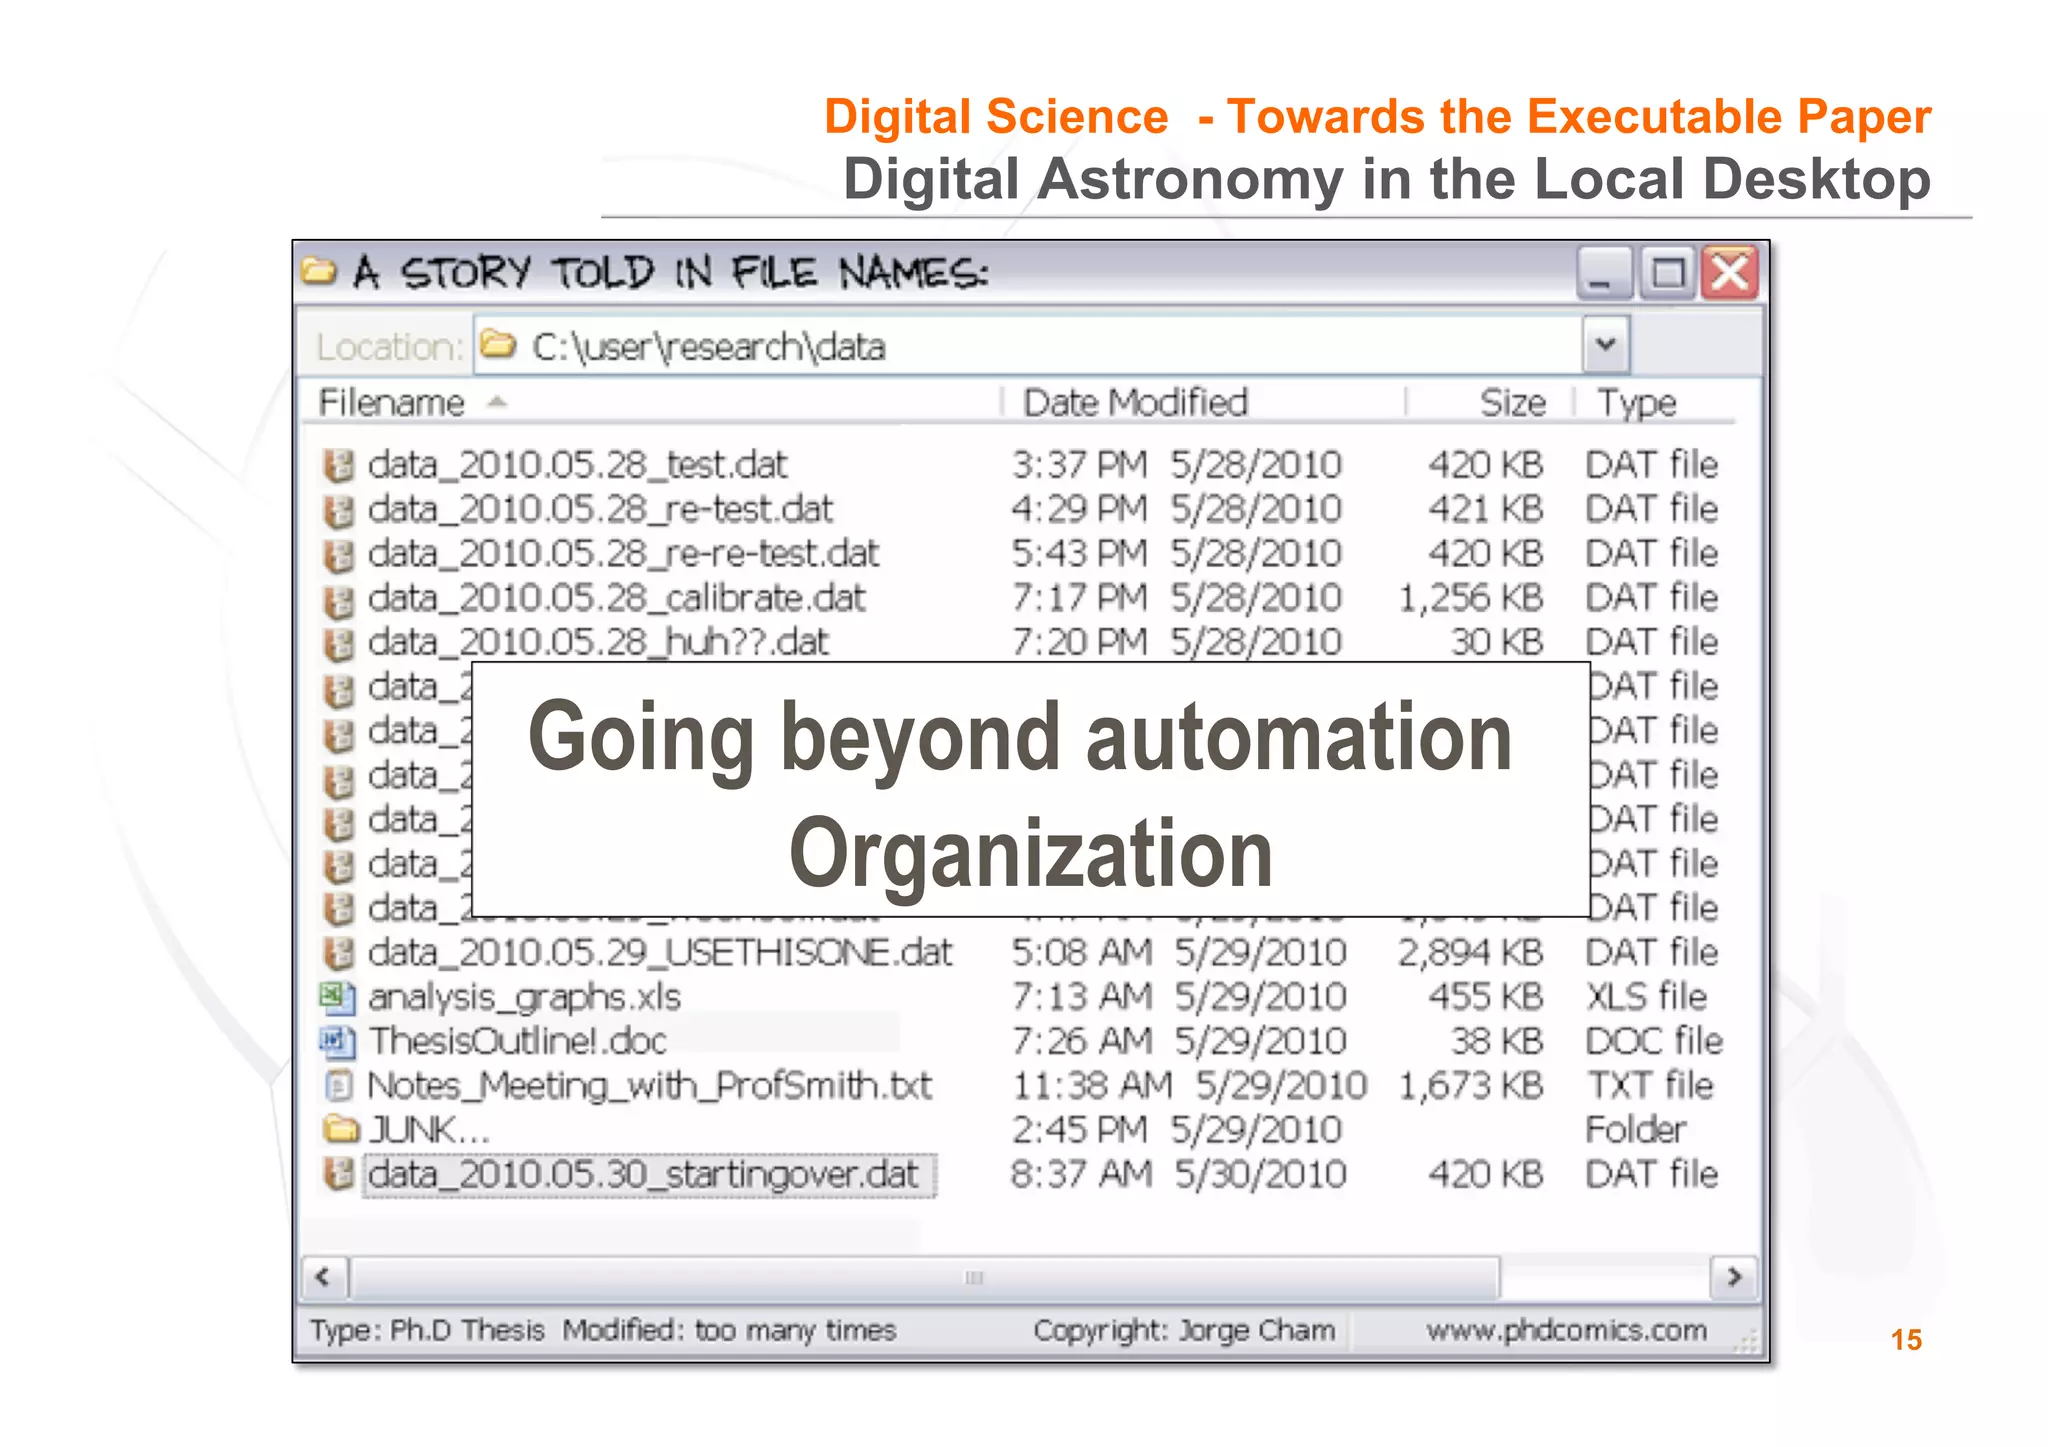
Task: Click the Word icon of ThesisOutline!.doc
Action: tap(338, 1042)
